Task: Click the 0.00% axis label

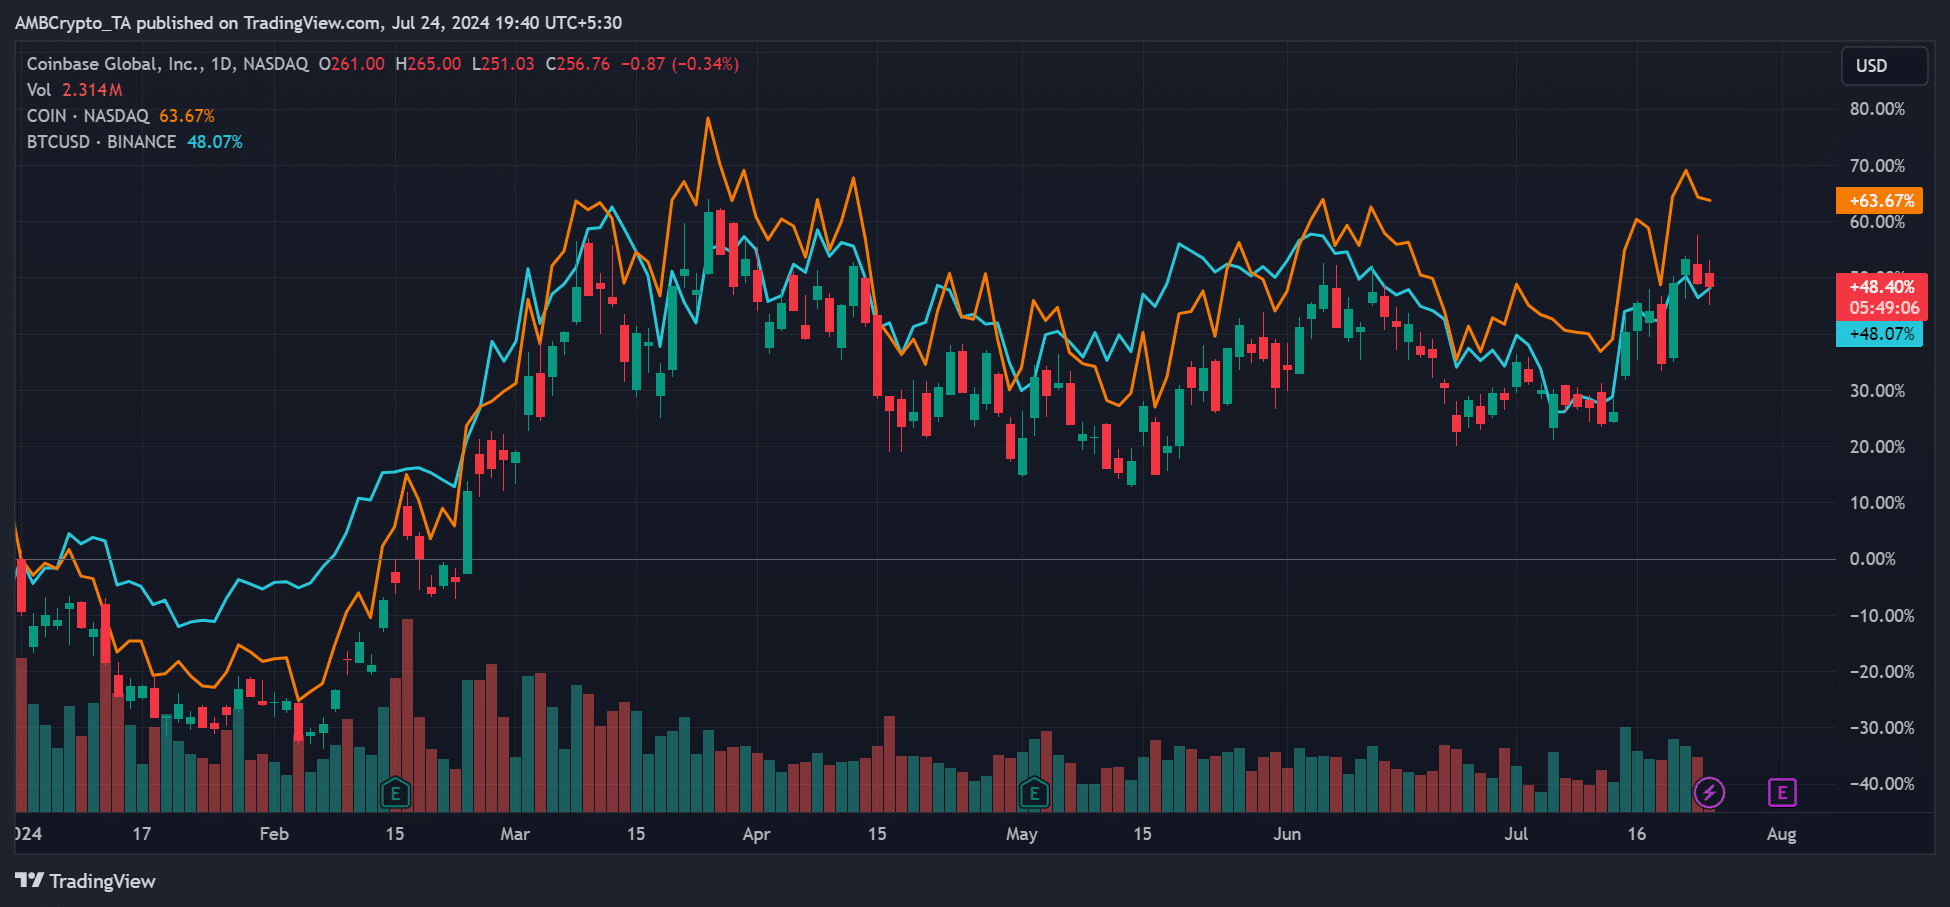Action: (1873, 559)
